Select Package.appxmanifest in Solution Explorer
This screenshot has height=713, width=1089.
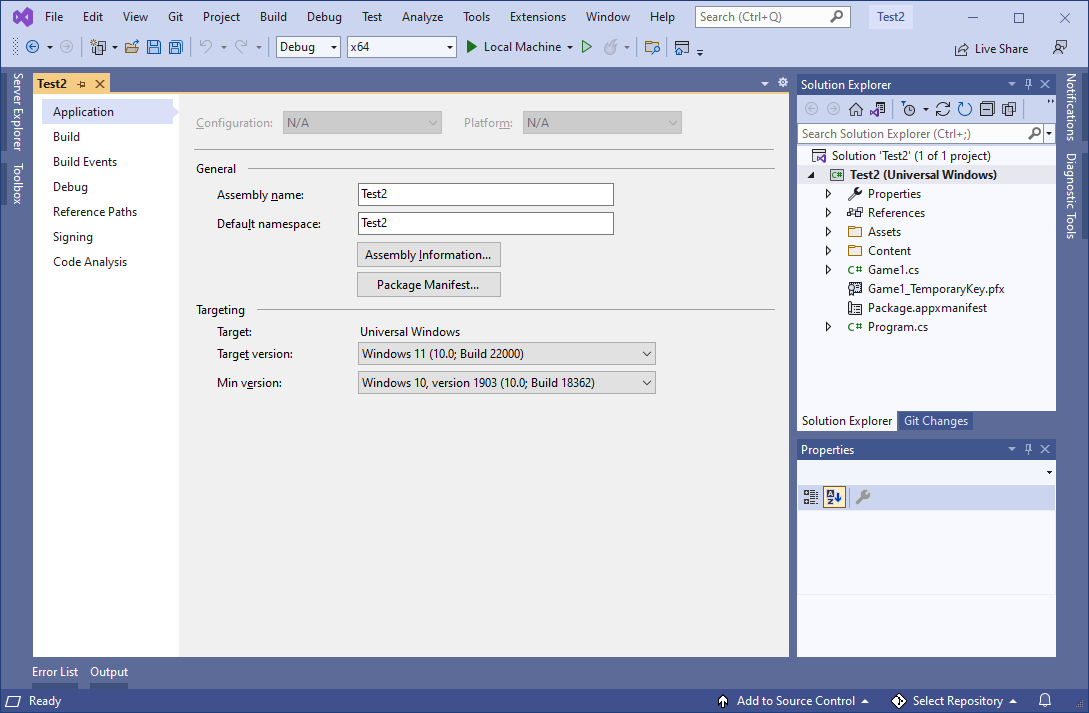(x=926, y=308)
